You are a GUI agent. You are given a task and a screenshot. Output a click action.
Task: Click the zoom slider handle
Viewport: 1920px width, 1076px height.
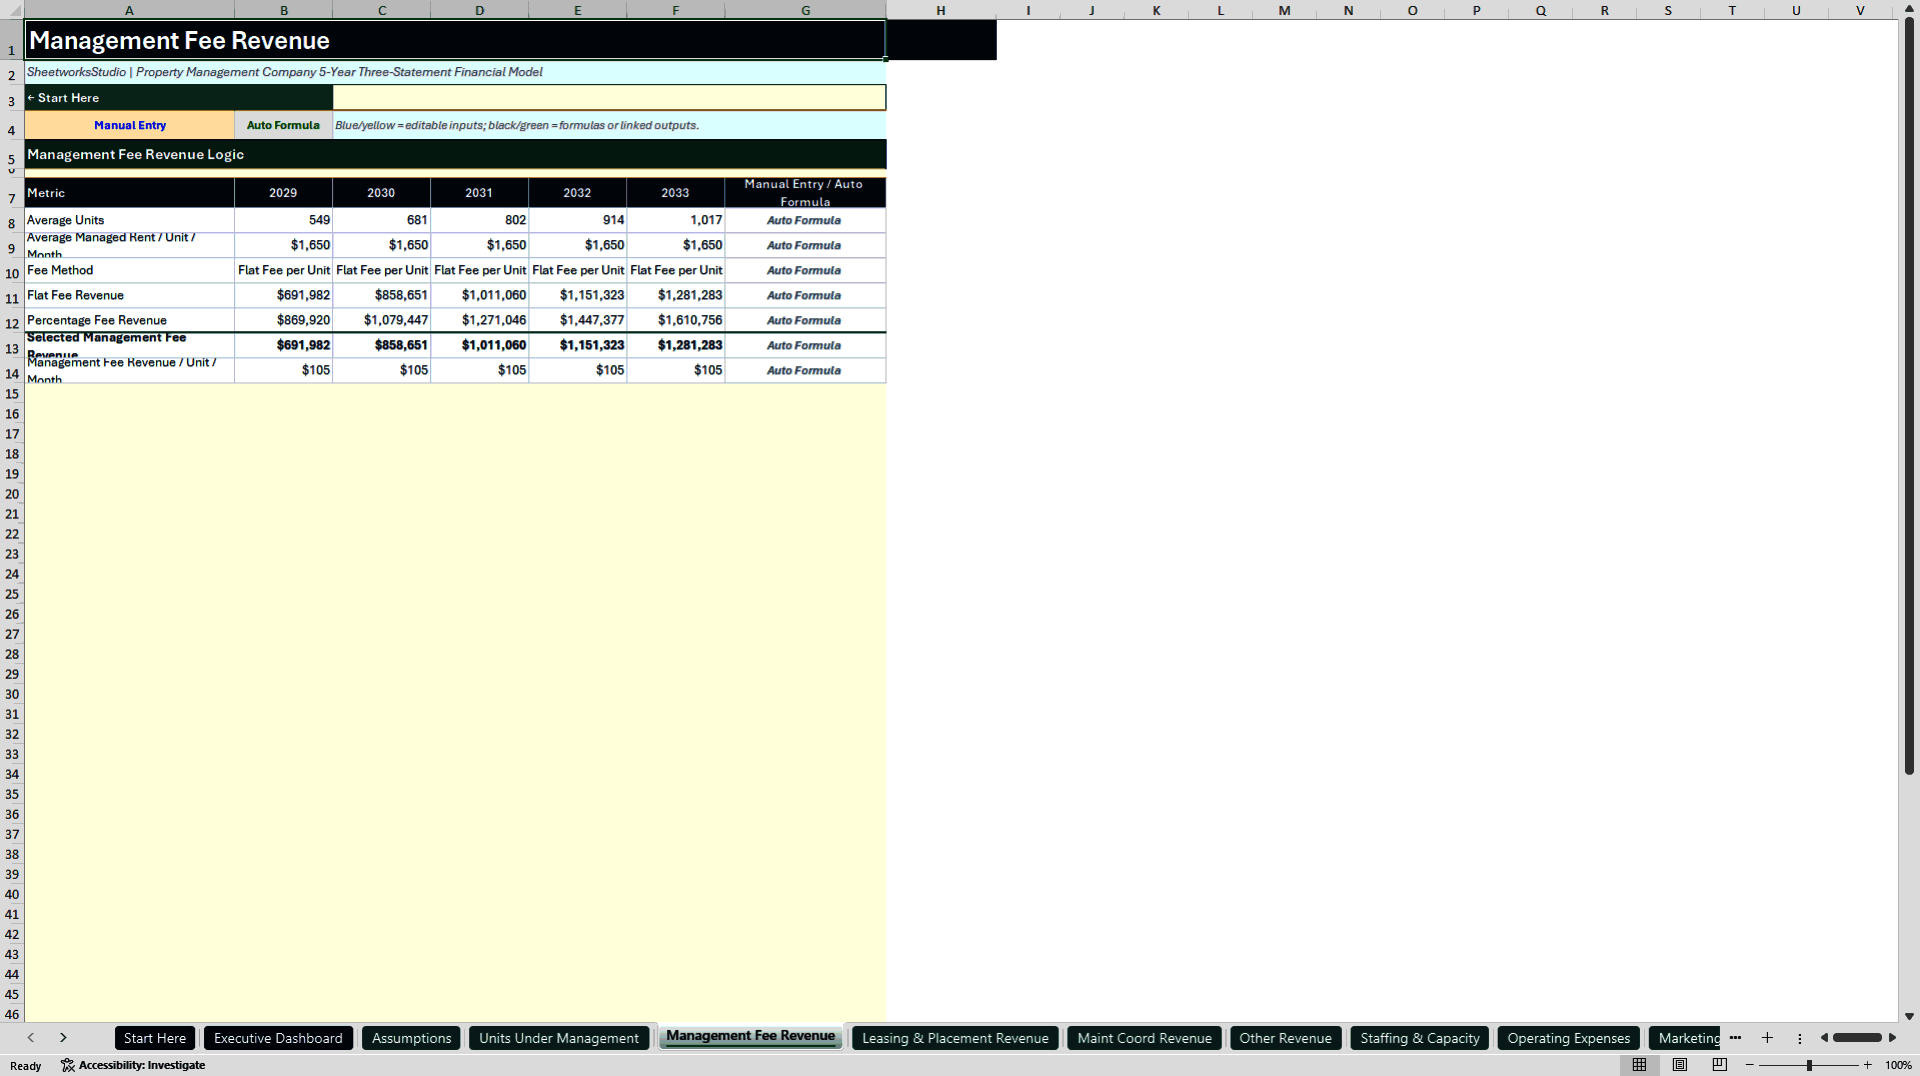point(1809,1065)
